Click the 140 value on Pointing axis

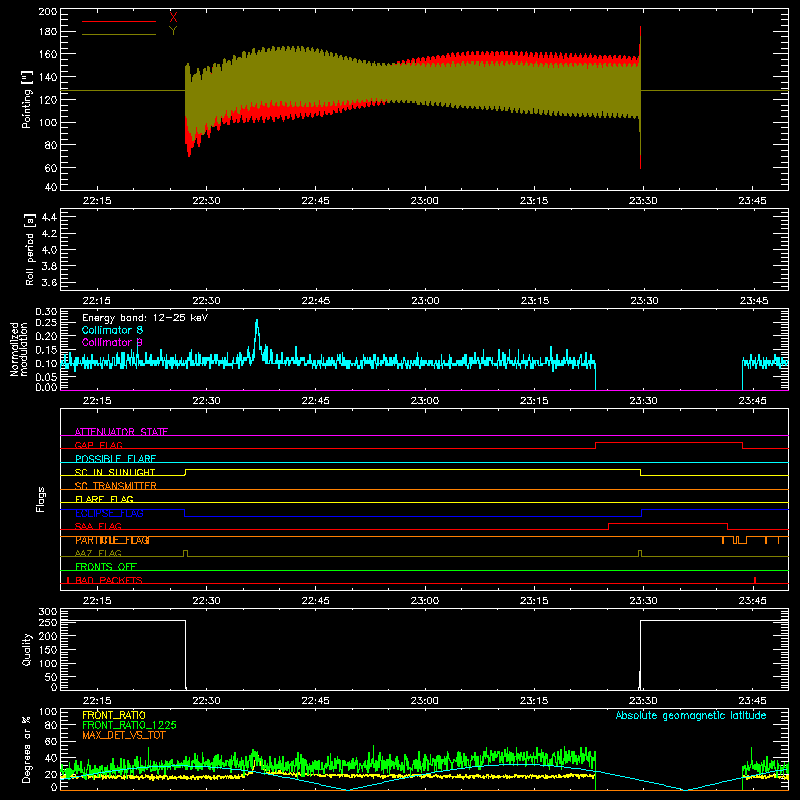(48, 77)
